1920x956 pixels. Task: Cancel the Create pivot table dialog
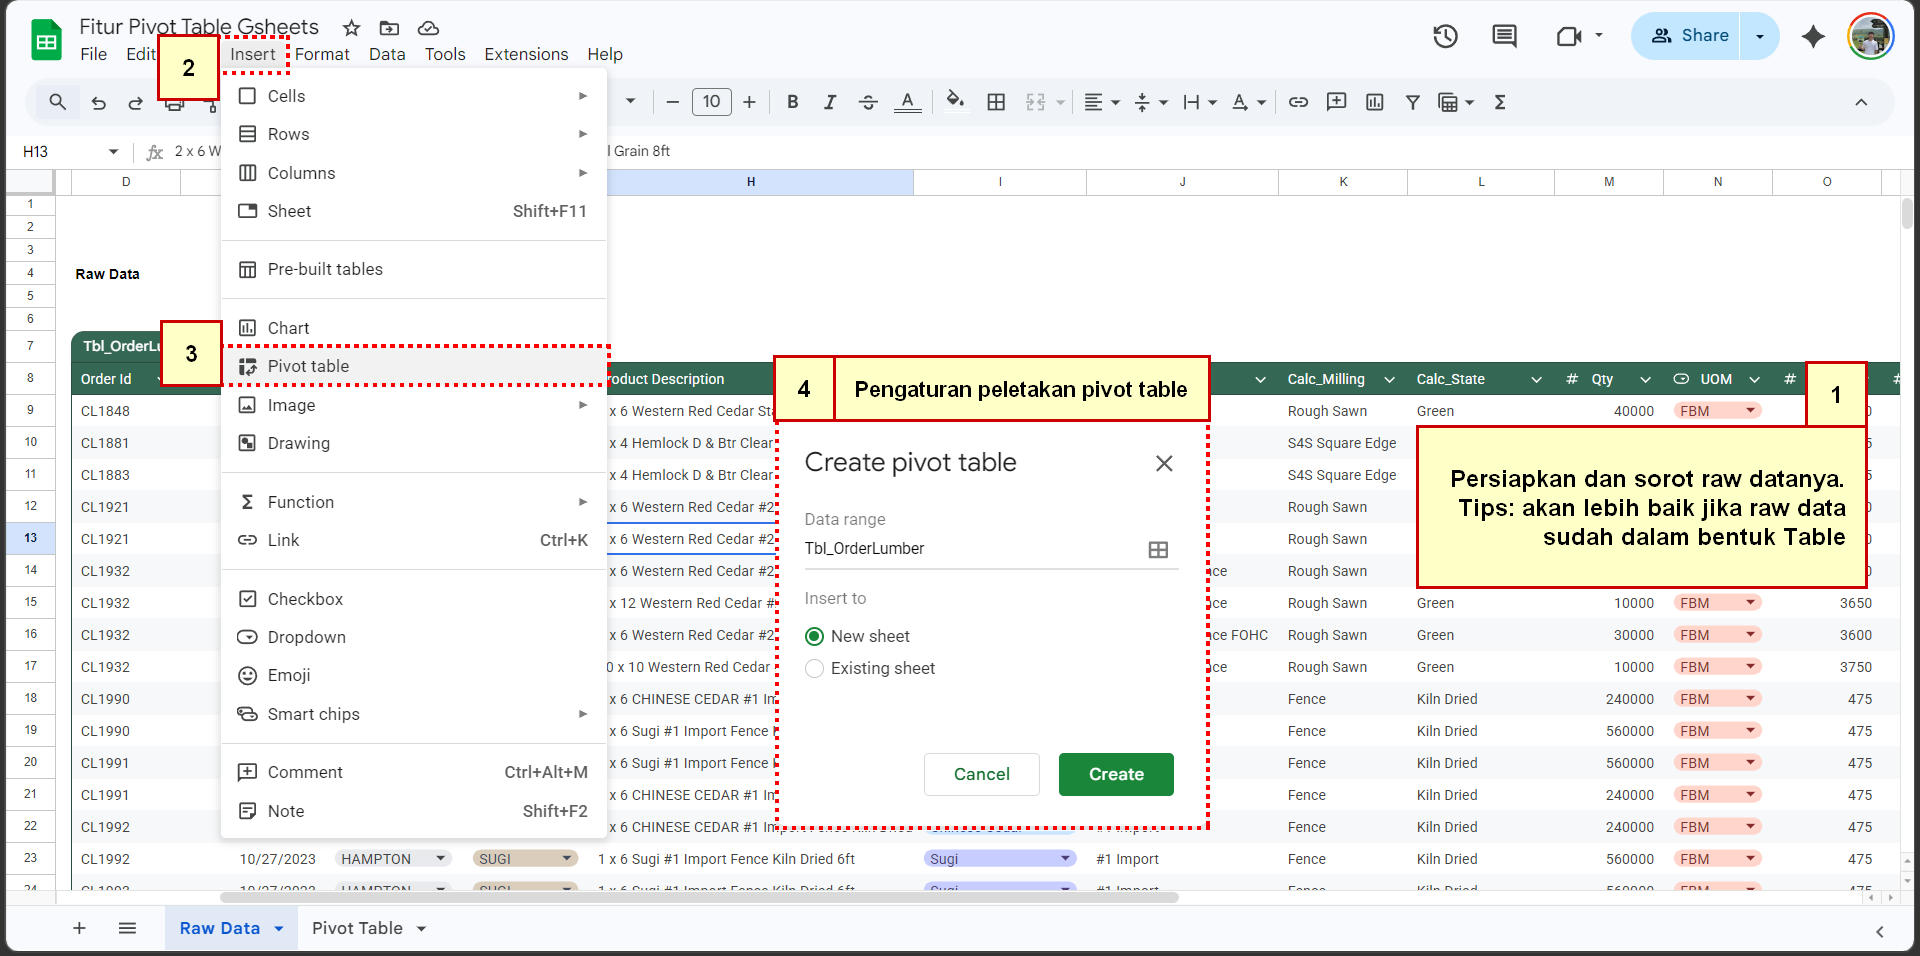pyautogui.click(x=981, y=774)
